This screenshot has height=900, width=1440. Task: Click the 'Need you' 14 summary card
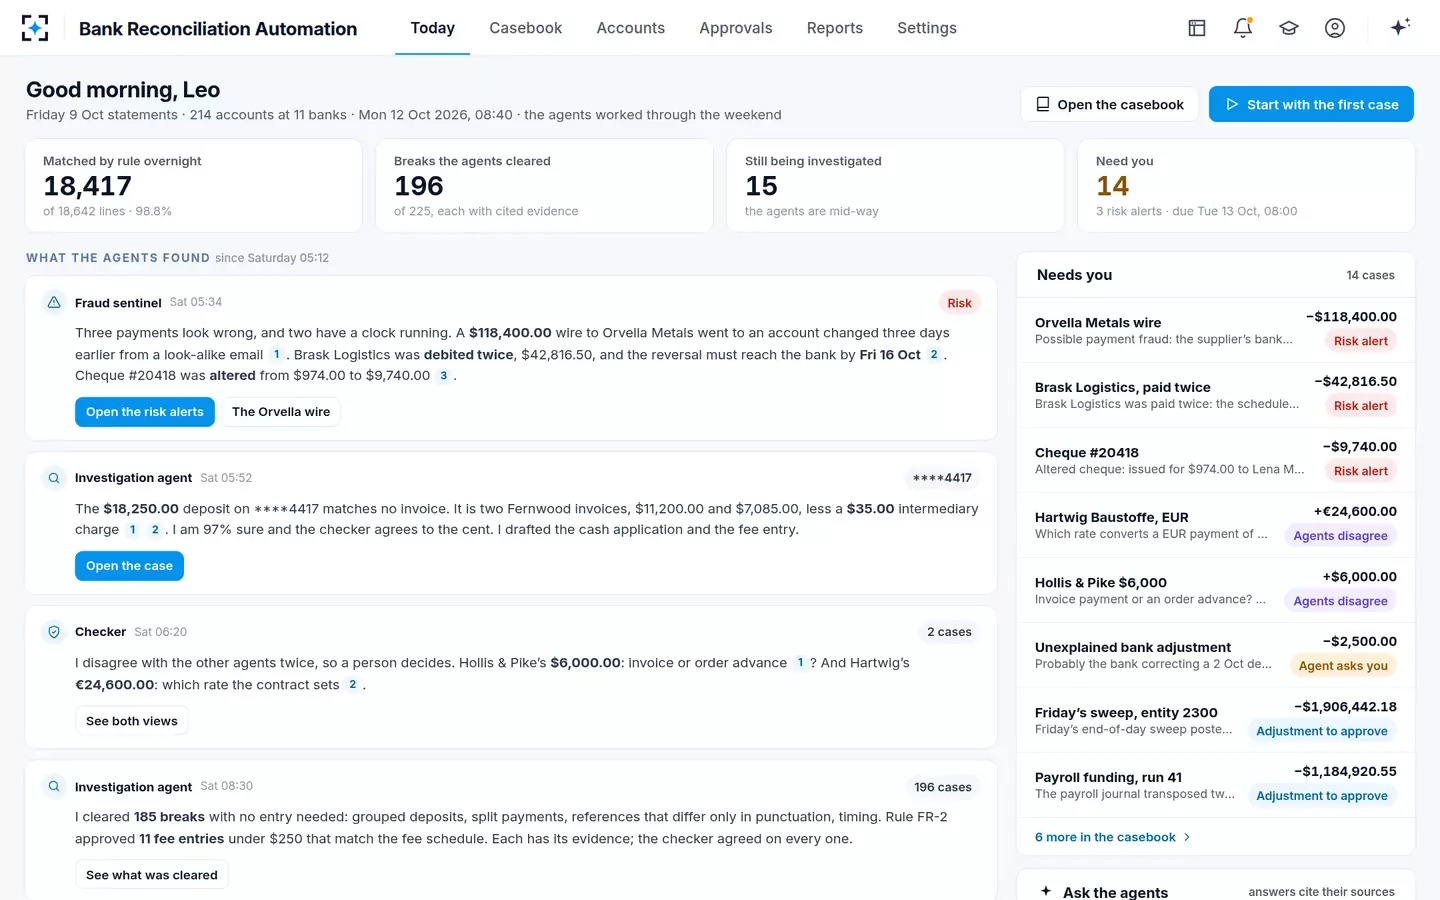click(1246, 186)
